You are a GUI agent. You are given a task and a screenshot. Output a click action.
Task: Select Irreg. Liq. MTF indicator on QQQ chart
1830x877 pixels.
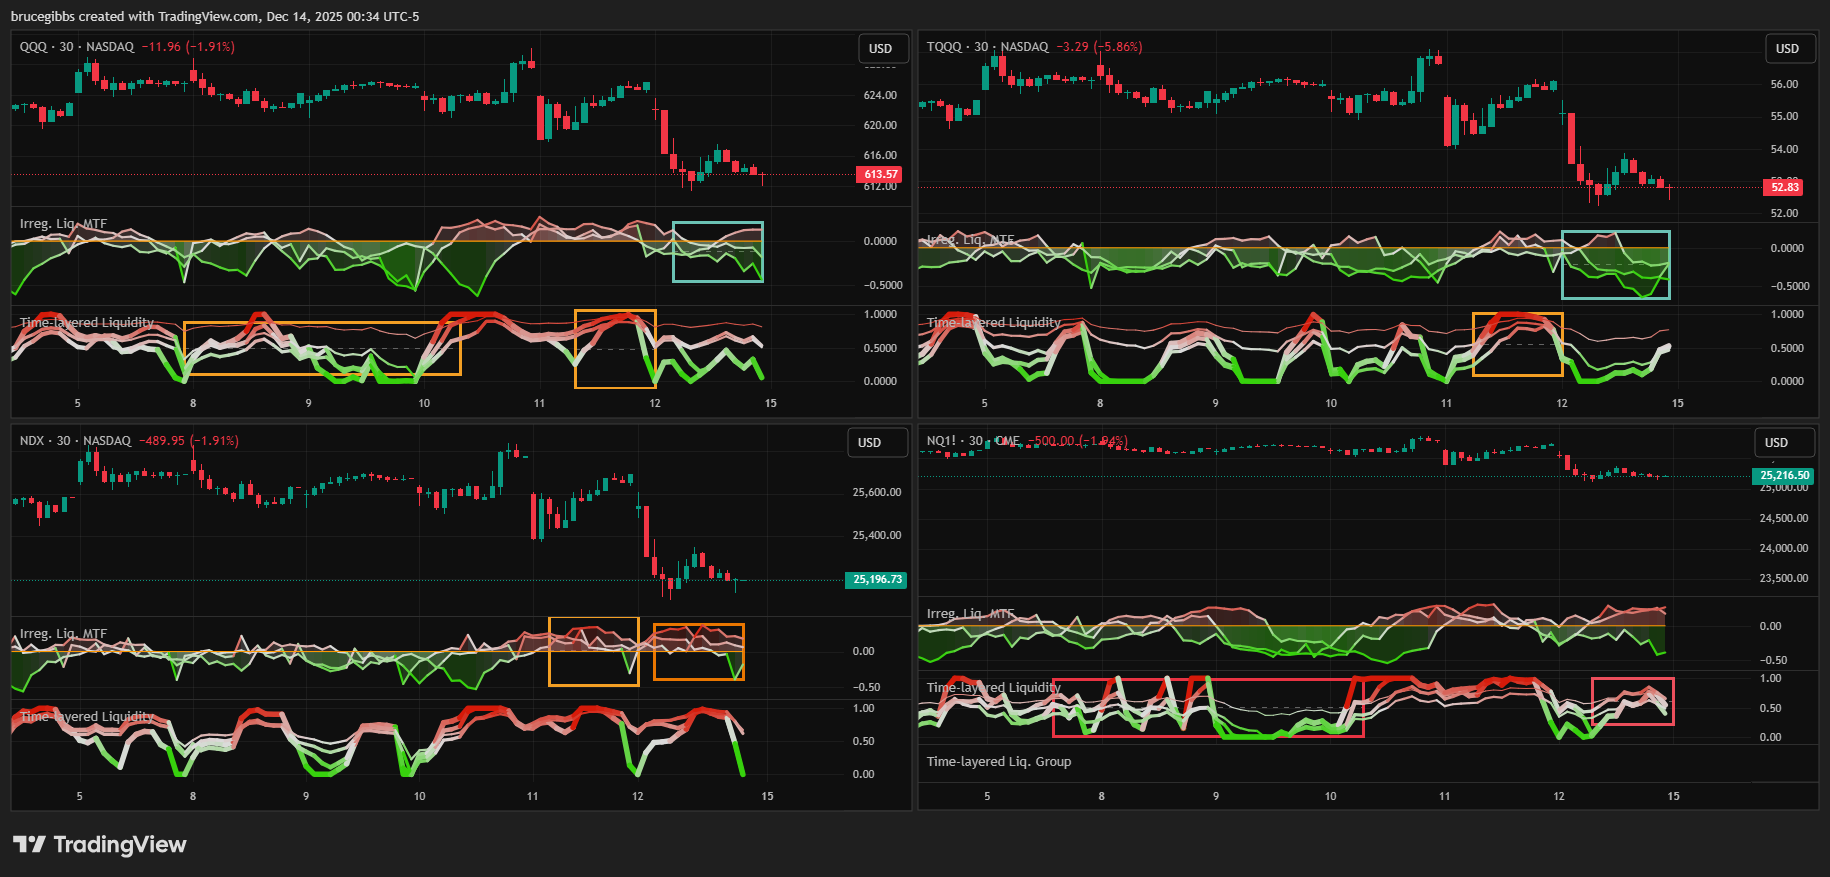(63, 224)
